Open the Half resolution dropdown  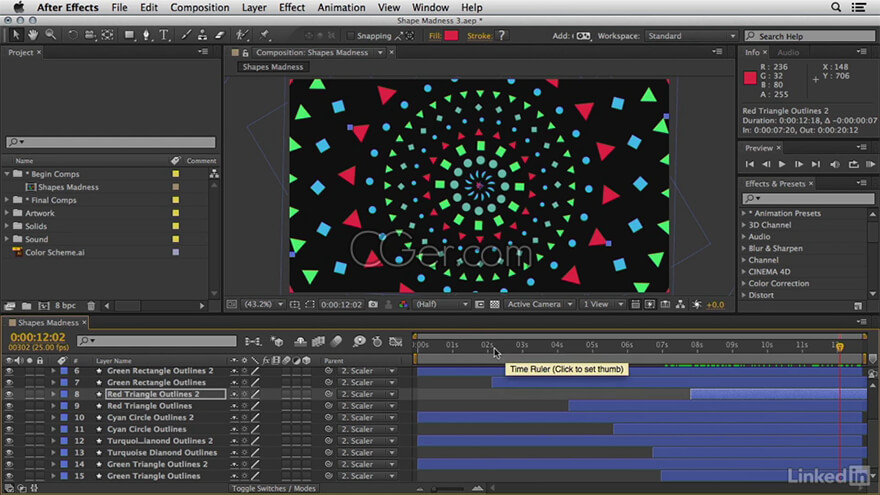click(x=441, y=304)
